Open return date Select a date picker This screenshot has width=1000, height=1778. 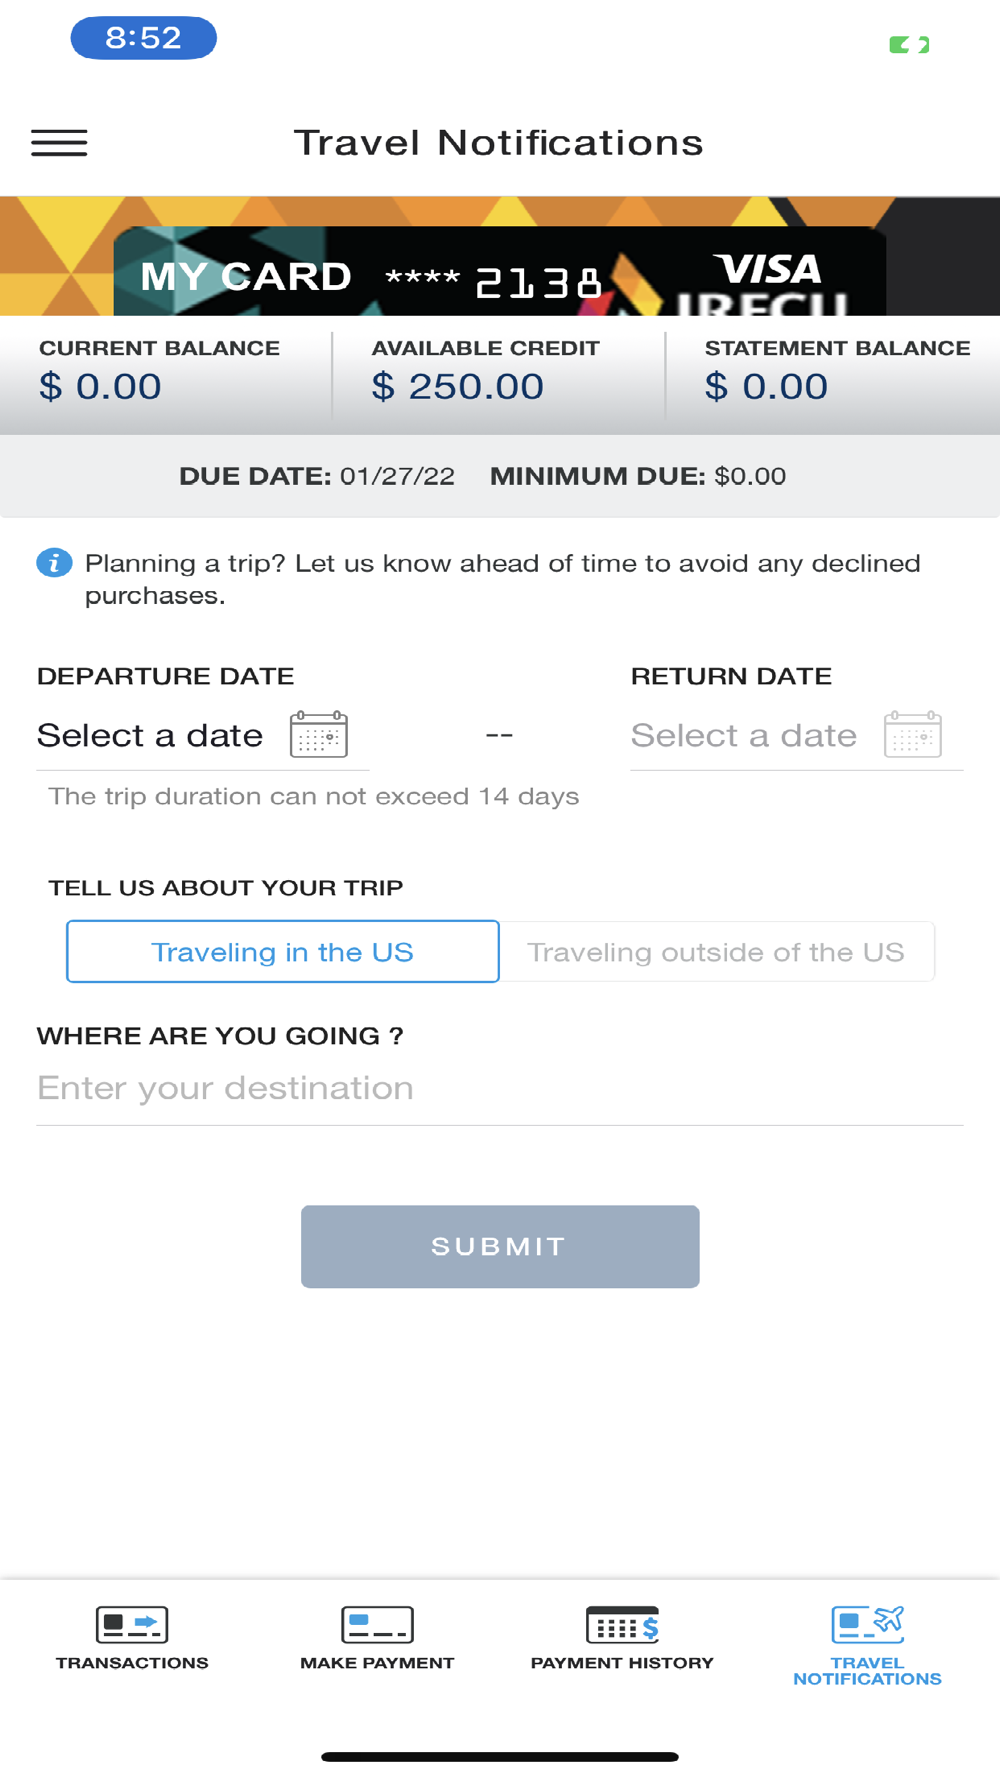point(744,735)
